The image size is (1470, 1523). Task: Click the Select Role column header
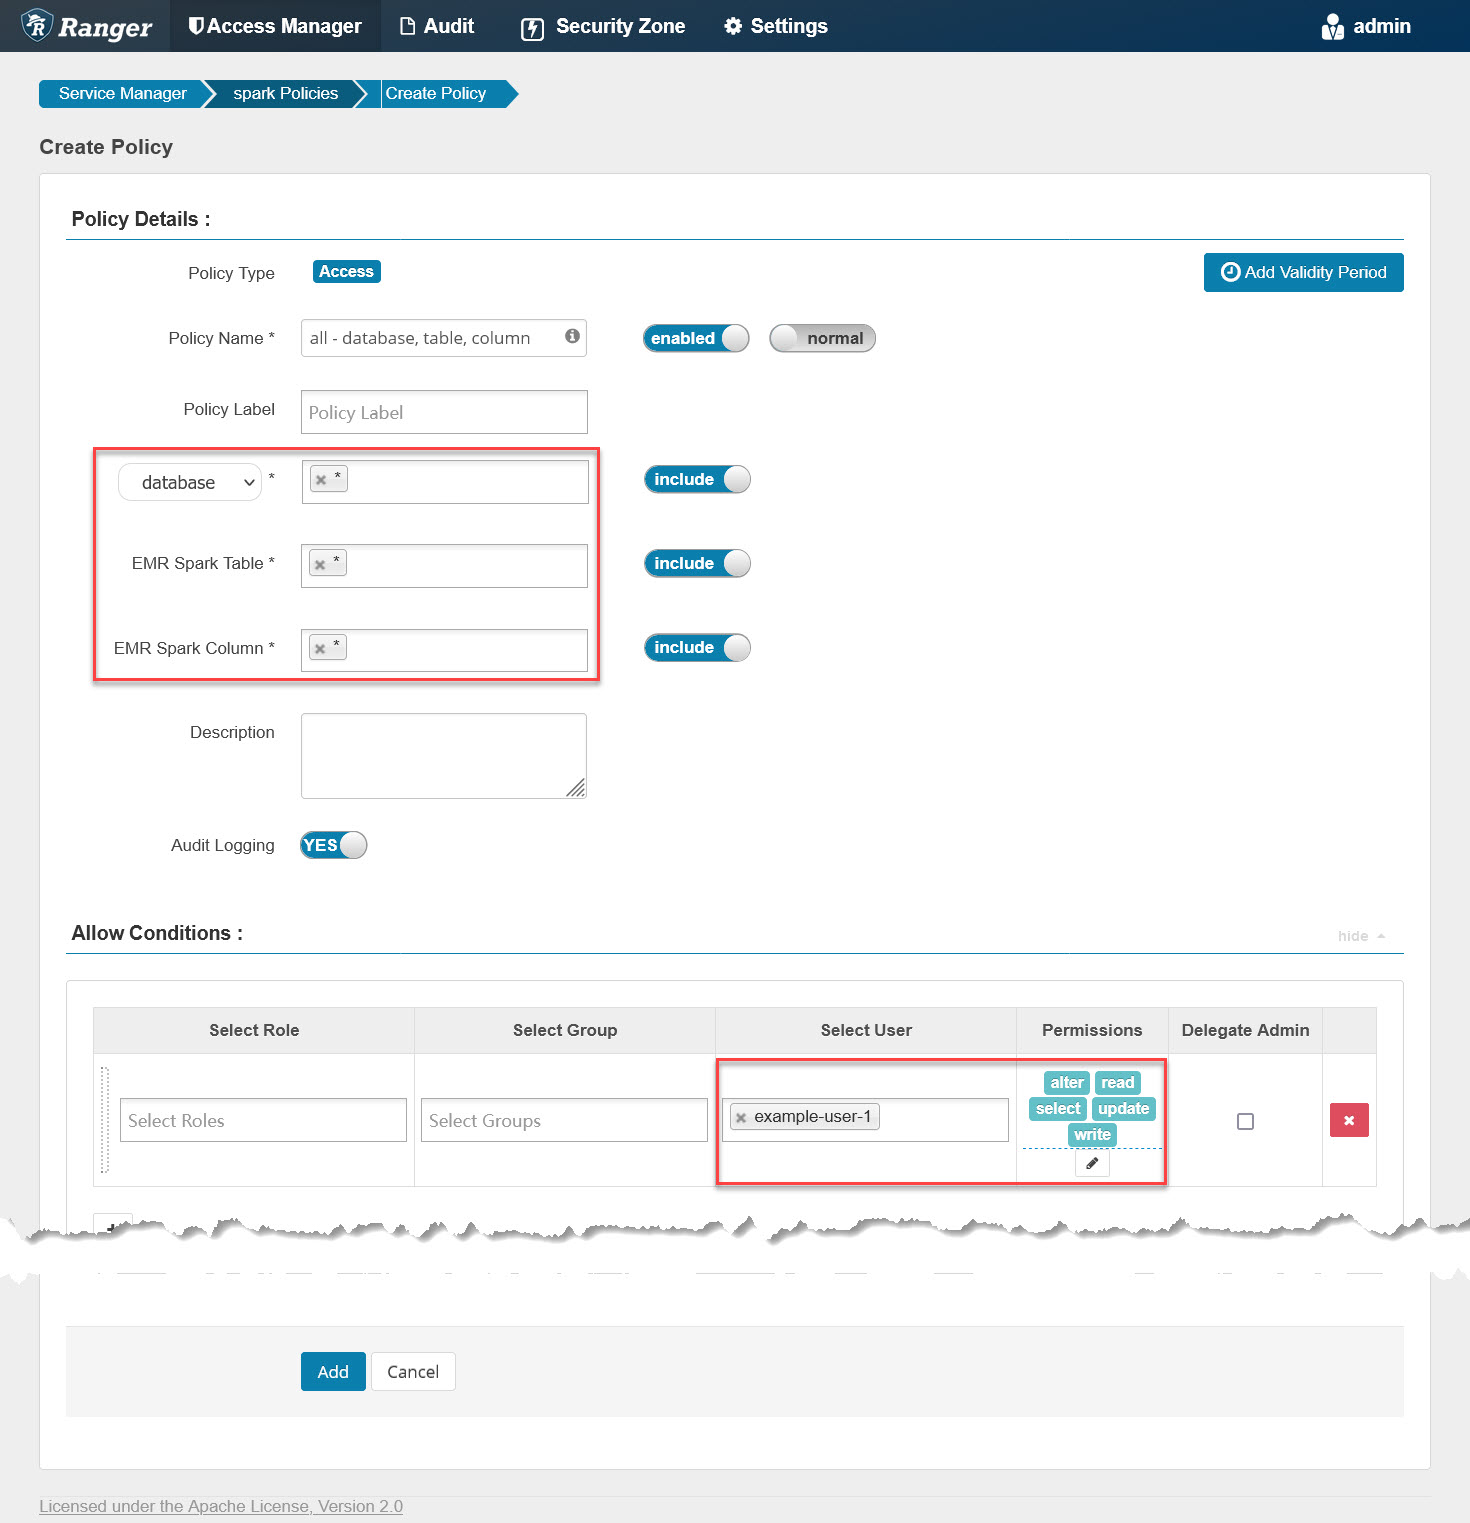point(254,1030)
